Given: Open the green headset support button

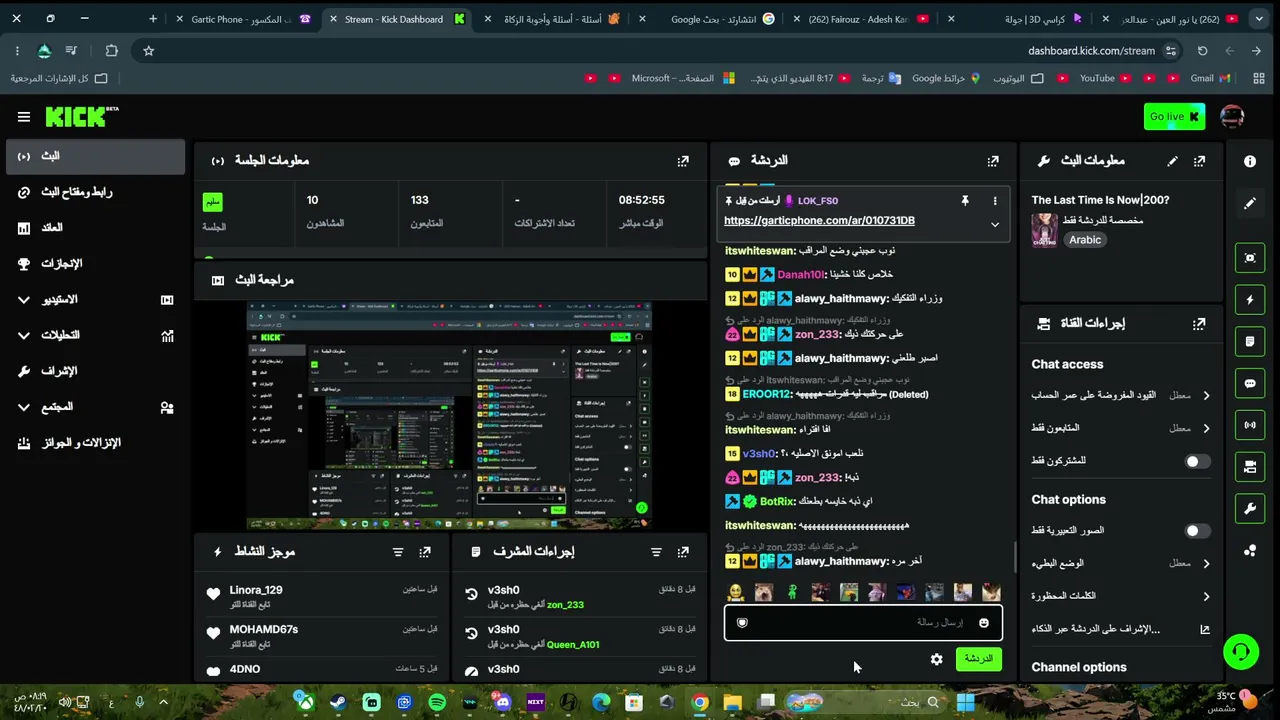Looking at the screenshot, I should [x=1241, y=653].
